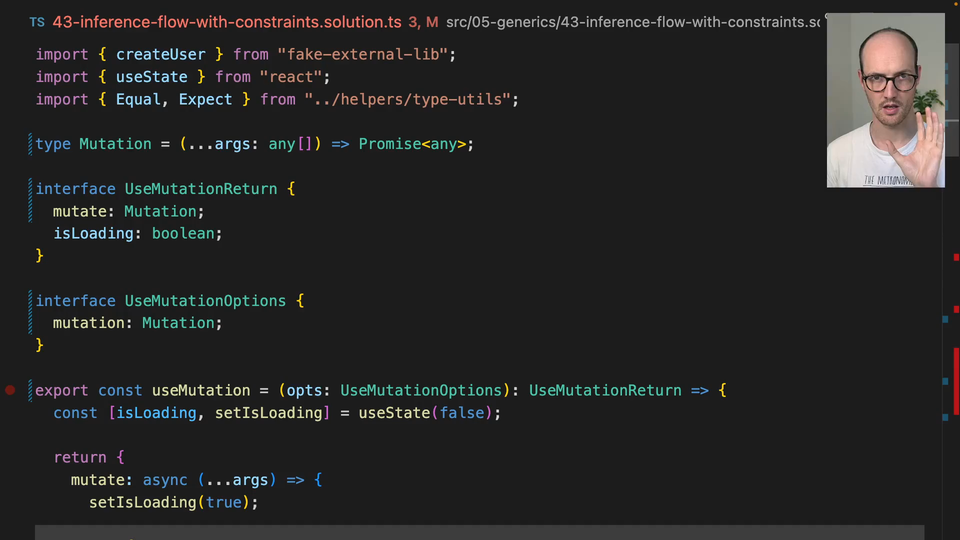
Task: Click the presenter webcam thumbnail
Action: point(885,100)
